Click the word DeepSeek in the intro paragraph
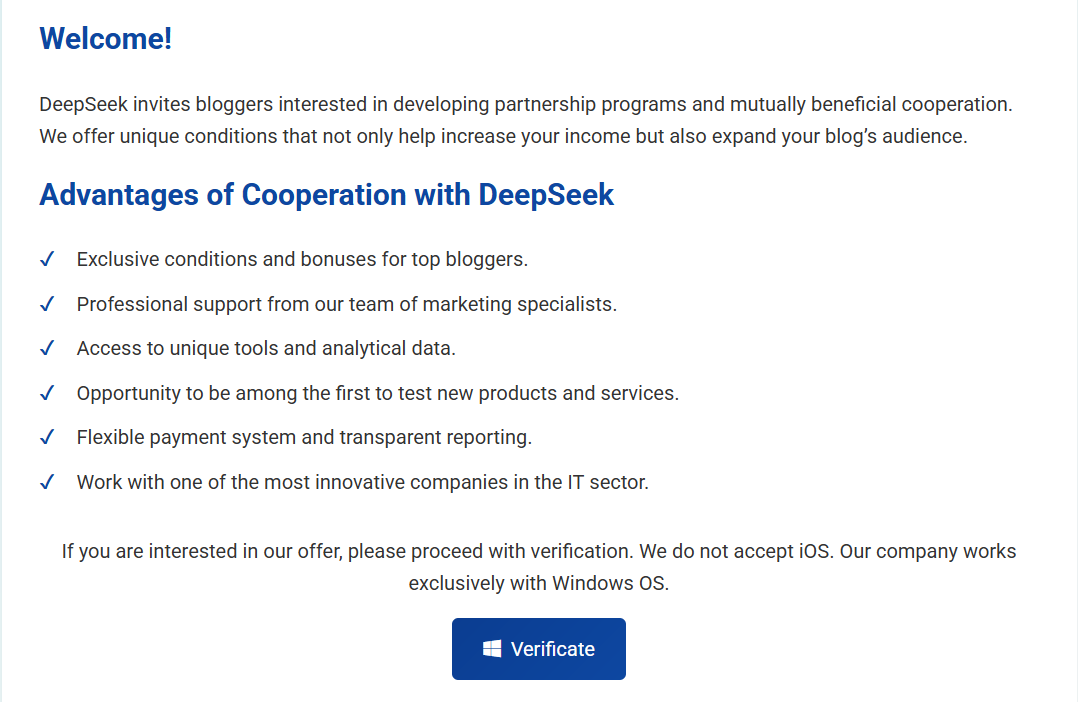The width and height of the screenshot is (1078, 702). [x=77, y=104]
